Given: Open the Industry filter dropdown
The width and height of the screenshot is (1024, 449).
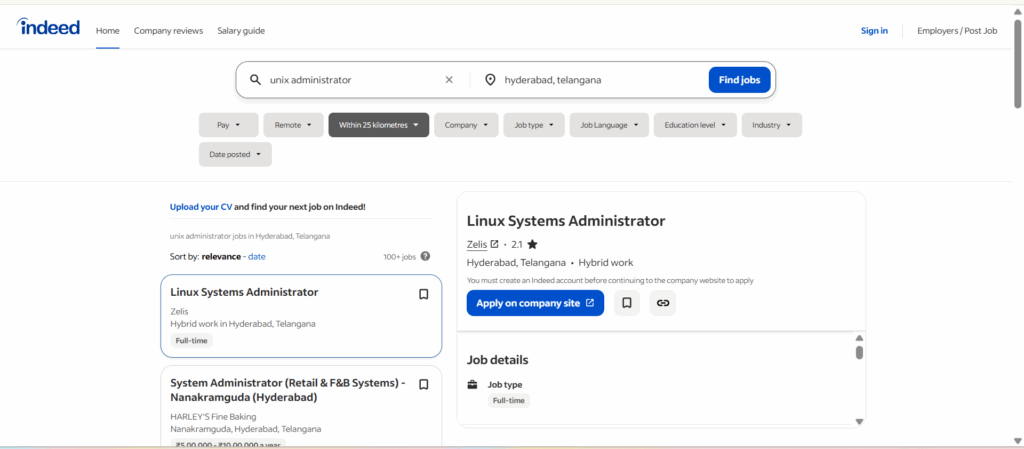Looking at the screenshot, I should coord(772,125).
